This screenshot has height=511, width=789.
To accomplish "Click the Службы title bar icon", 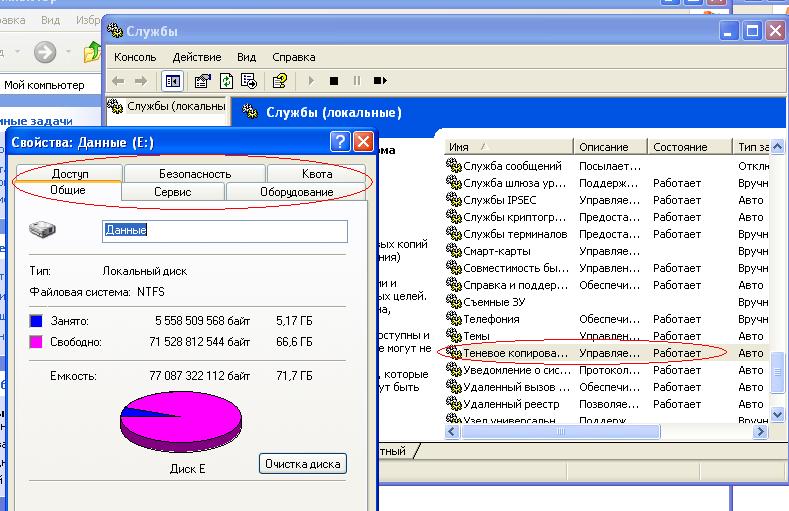I will (x=115, y=31).
